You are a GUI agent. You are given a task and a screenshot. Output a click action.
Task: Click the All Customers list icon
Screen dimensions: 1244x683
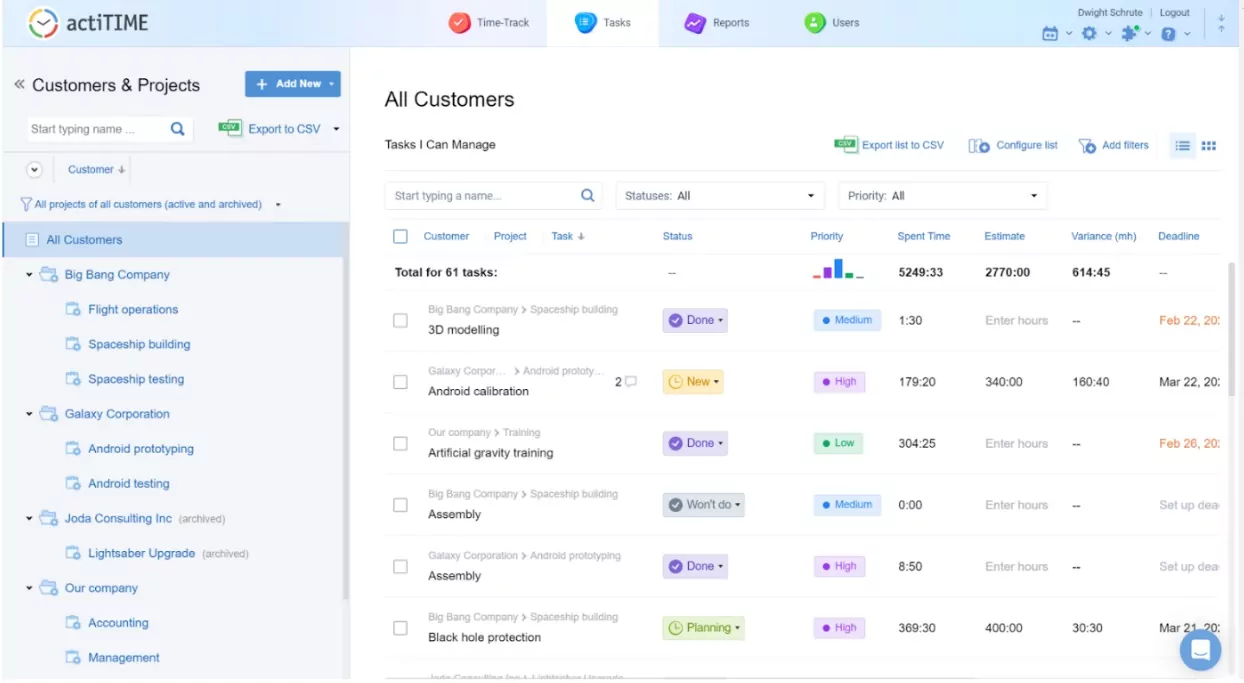(x=32, y=240)
